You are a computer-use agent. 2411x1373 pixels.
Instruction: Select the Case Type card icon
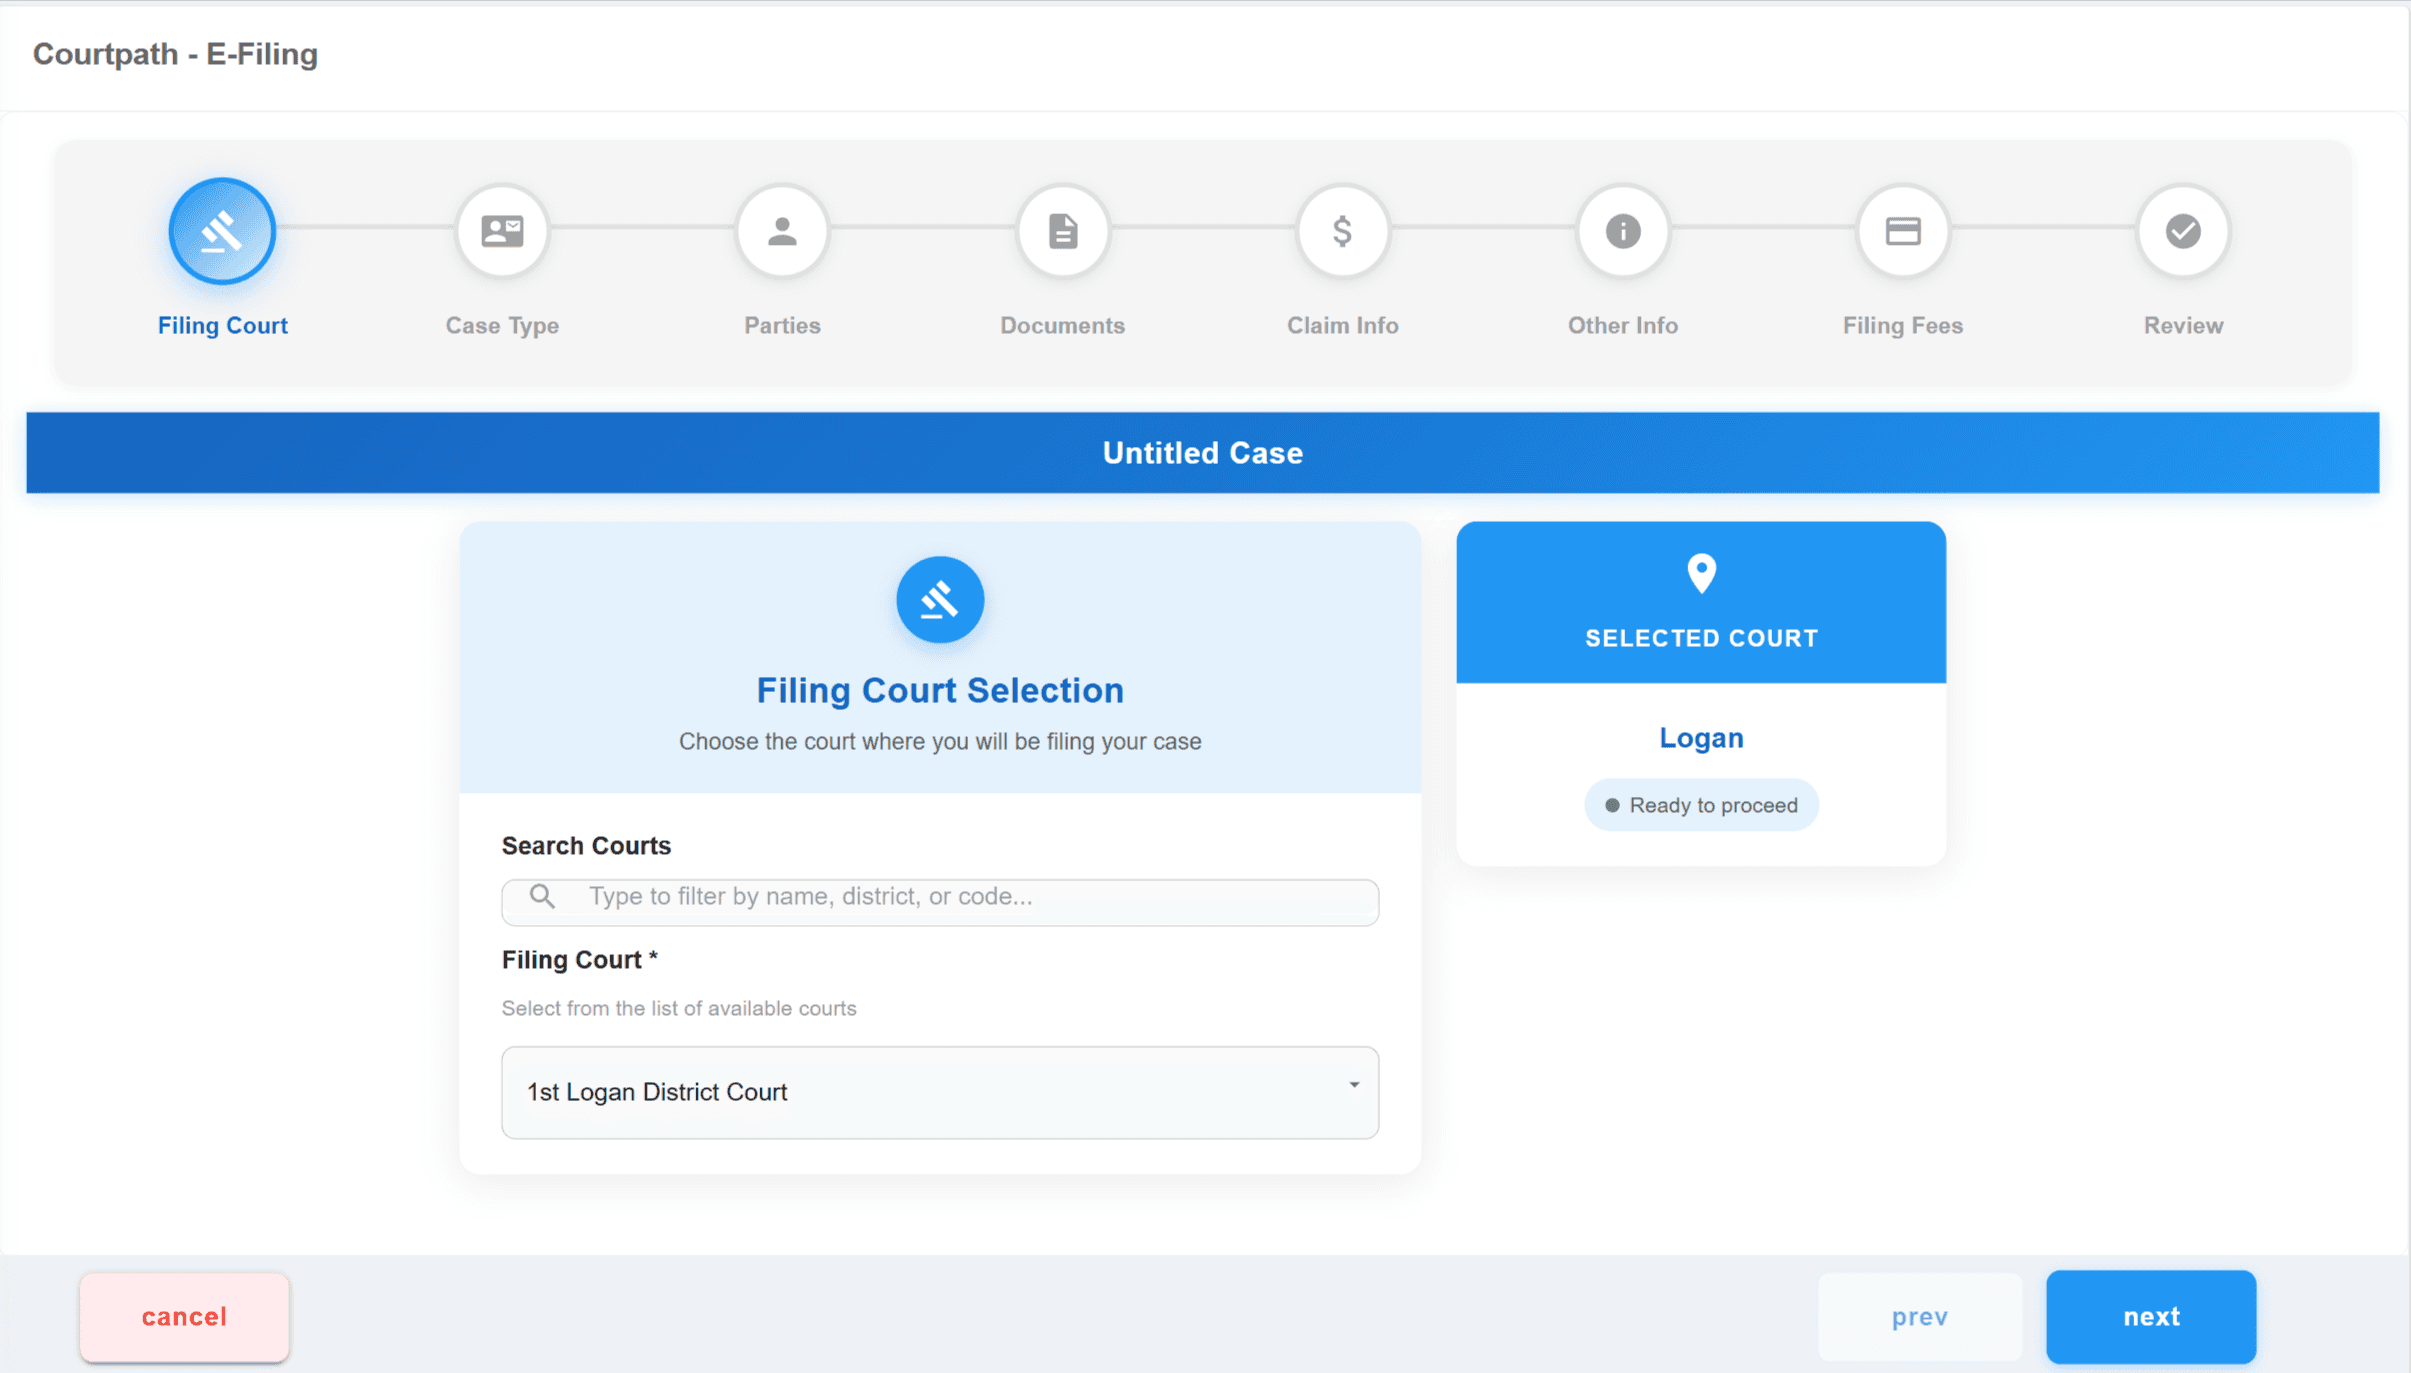coord(502,231)
